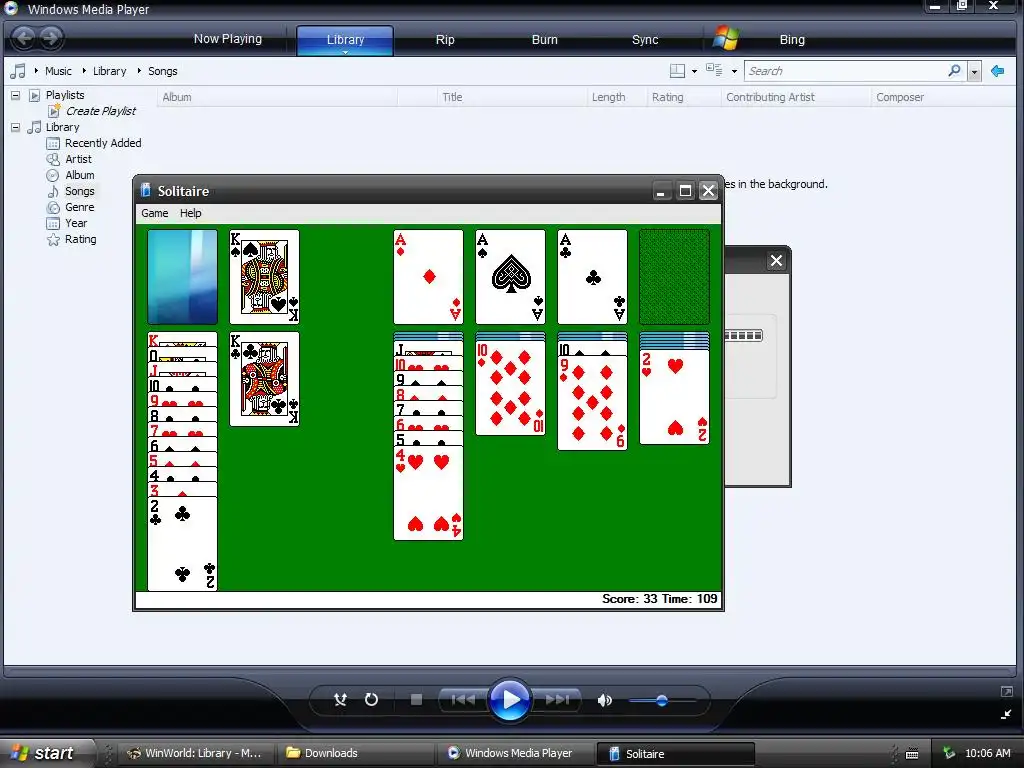This screenshot has width=1024, height=768.
Task: Open the view options dropdown arrow
Action: 734,71
